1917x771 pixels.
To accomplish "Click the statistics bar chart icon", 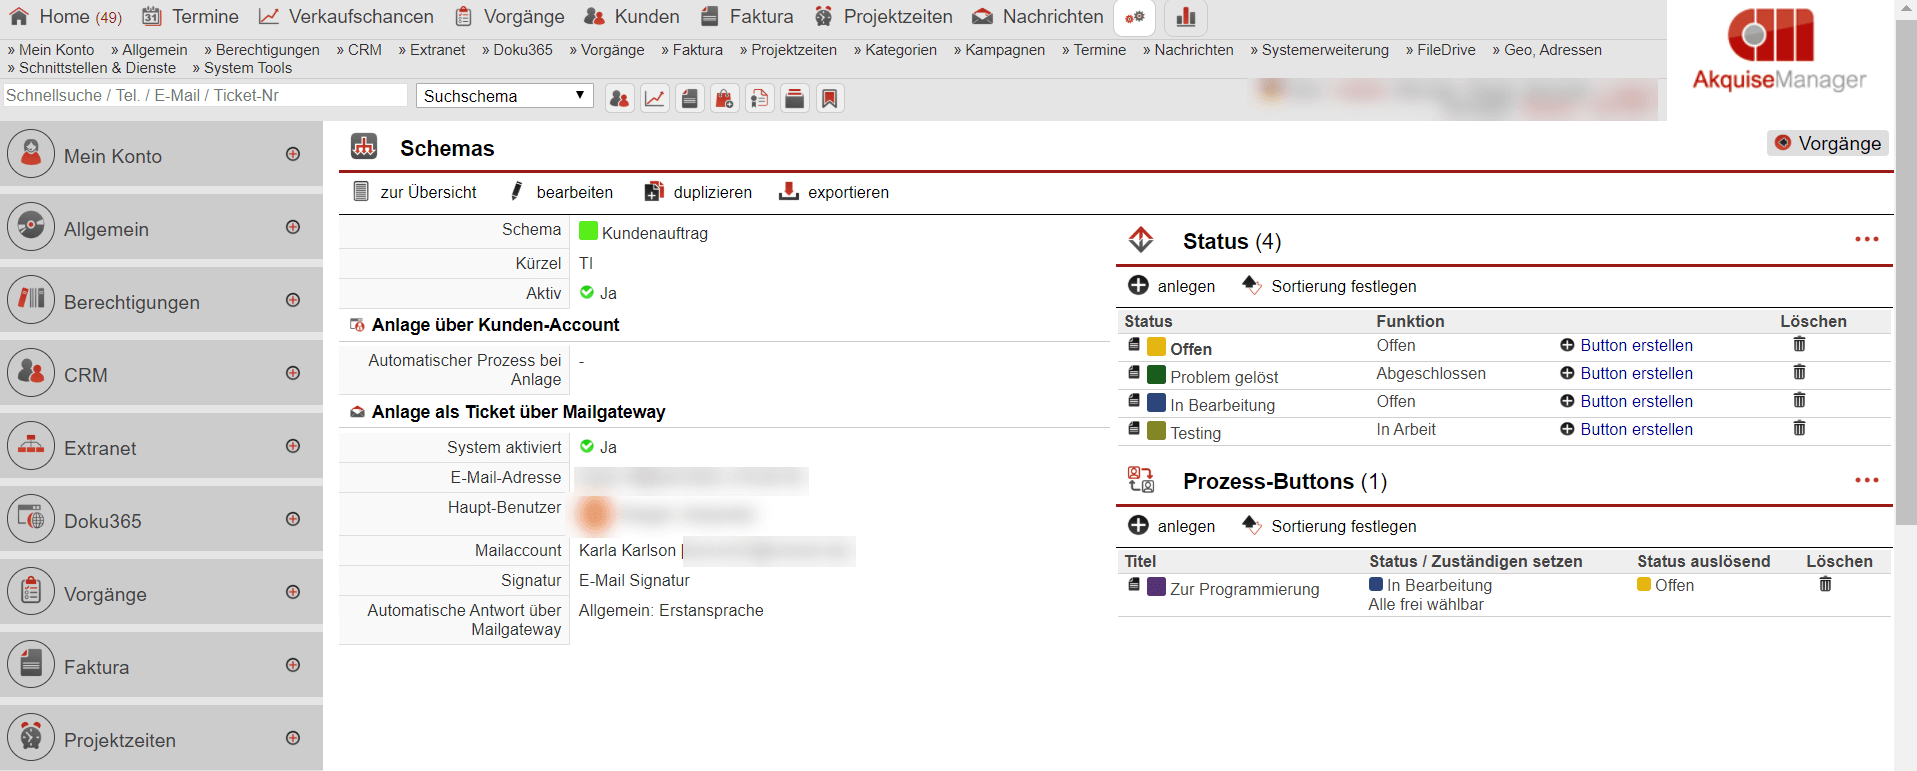I will 1185,17.
